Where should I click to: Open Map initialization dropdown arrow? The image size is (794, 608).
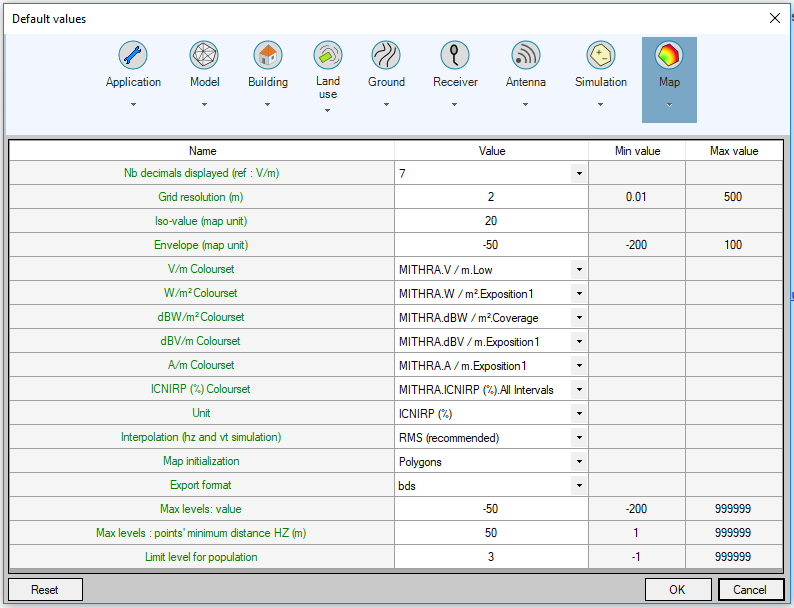coord(579,462)
